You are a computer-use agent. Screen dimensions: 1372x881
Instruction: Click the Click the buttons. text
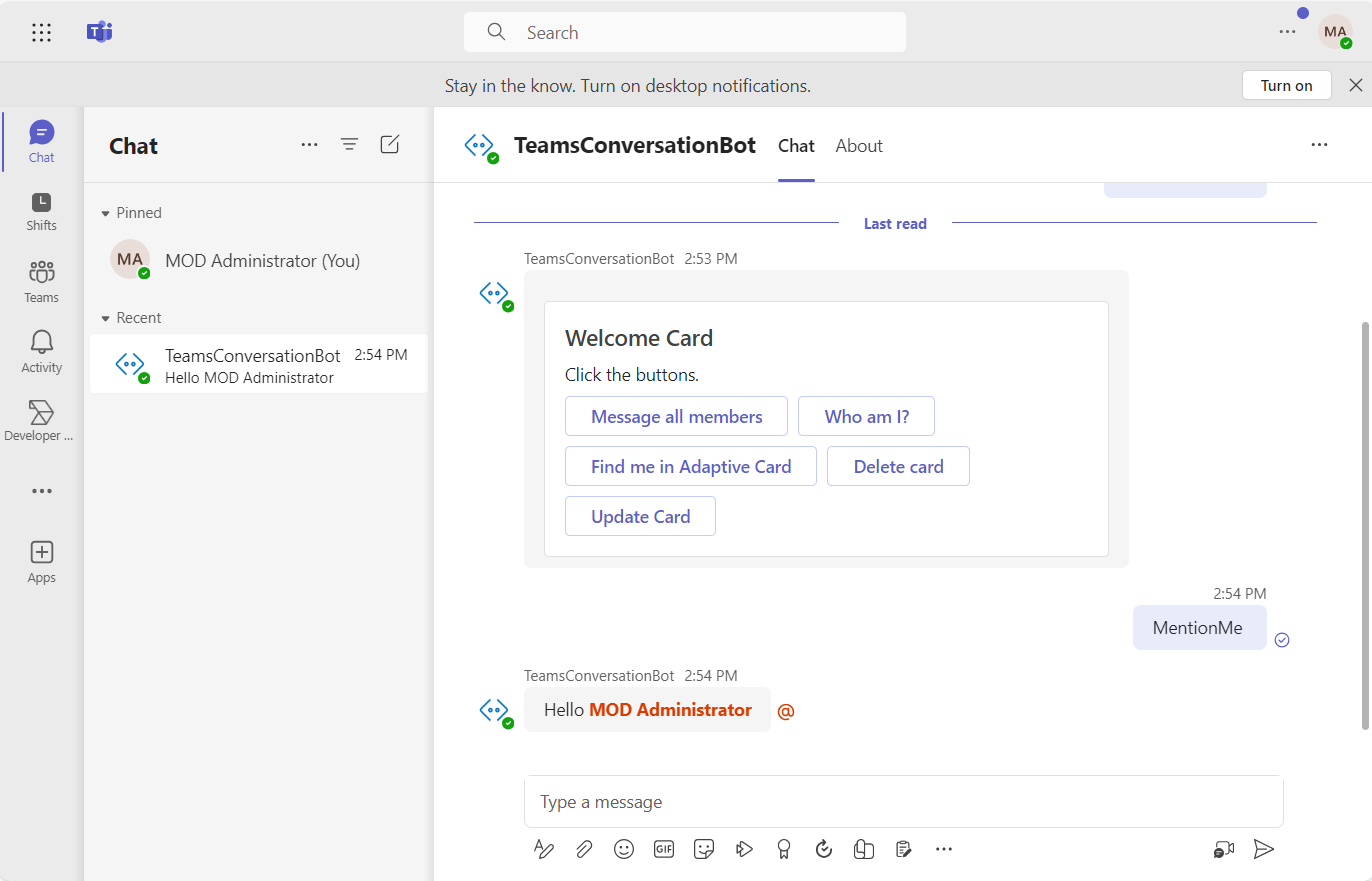pos(632,375)
